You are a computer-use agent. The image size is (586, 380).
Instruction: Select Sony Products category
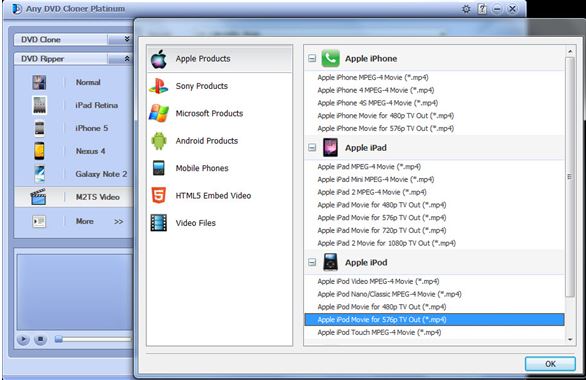[219, 86]
